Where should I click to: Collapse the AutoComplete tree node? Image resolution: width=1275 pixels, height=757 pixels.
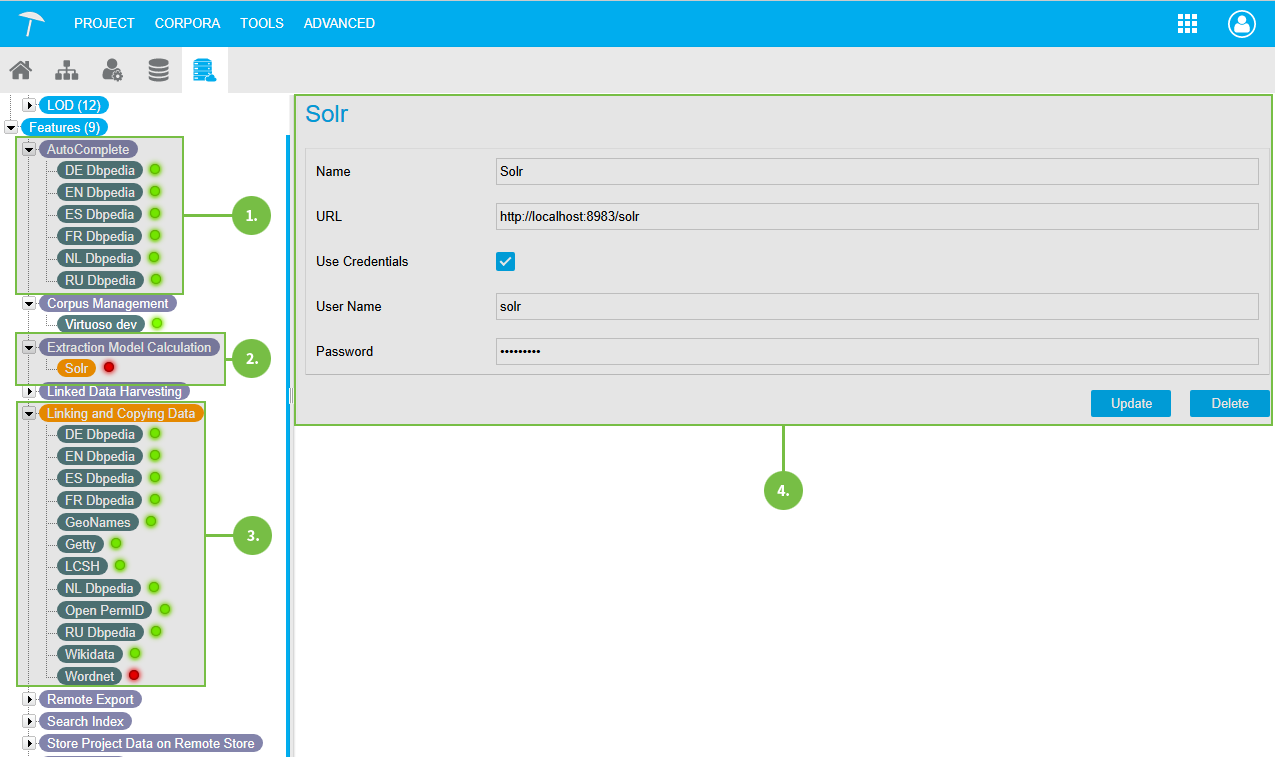coord(29,149)
